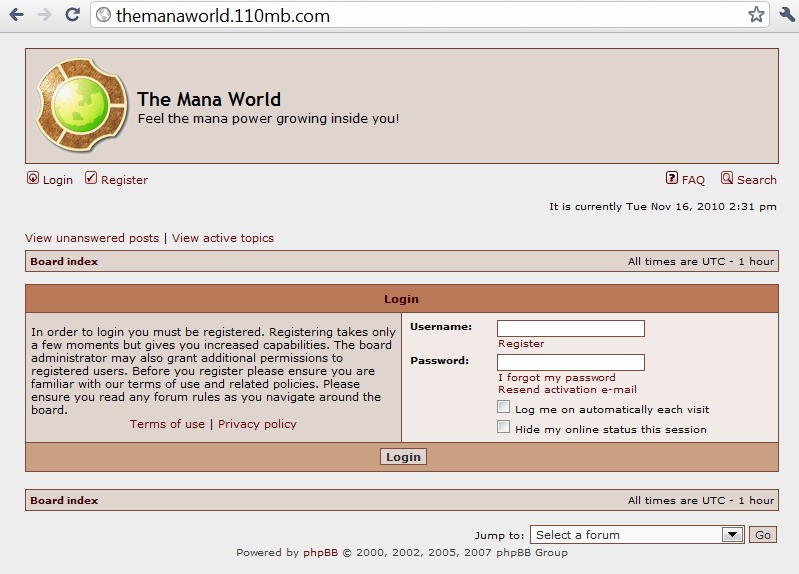The height and width of the screenshot is (574, 799).
Task: Click Register link under Username field
Action: [x=521, y=344]
